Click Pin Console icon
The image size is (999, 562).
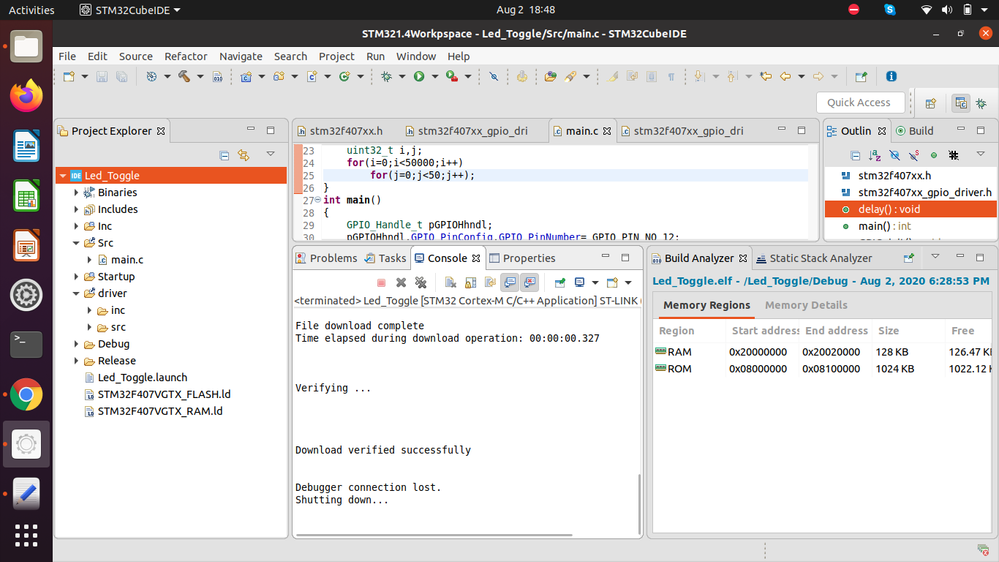(x=560, y=282)
